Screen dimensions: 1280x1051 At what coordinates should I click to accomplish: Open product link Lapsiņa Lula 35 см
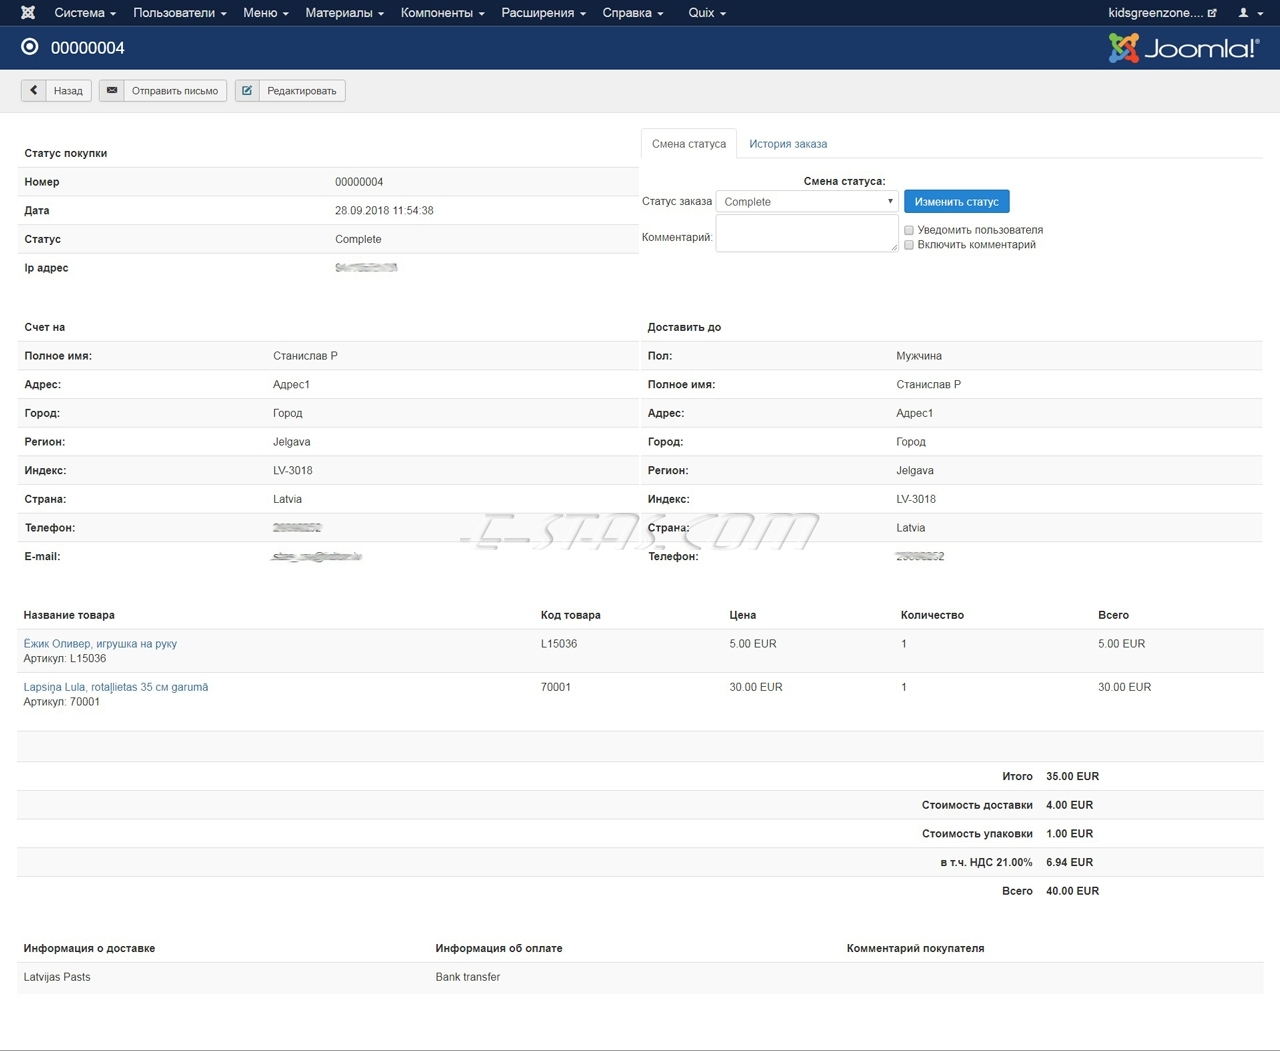pyautogui.click(x=116, y=687)
